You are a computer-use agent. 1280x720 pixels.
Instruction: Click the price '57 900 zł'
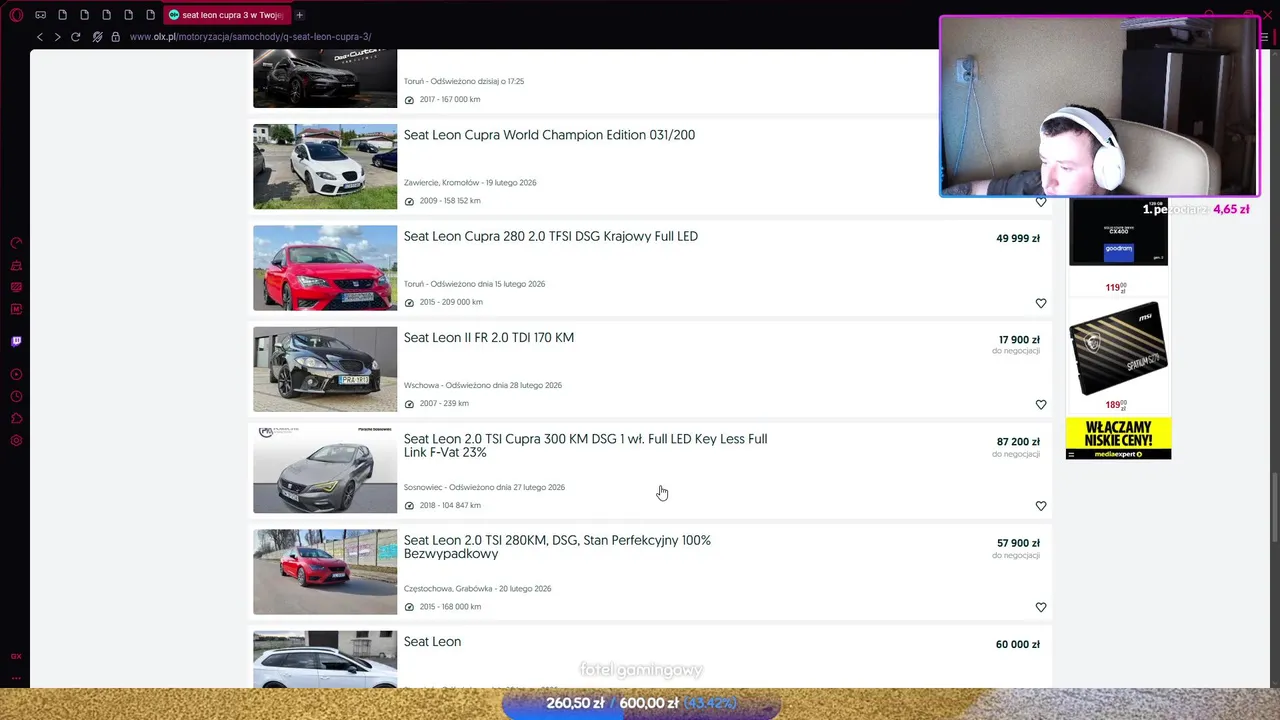pos(1018,543)
